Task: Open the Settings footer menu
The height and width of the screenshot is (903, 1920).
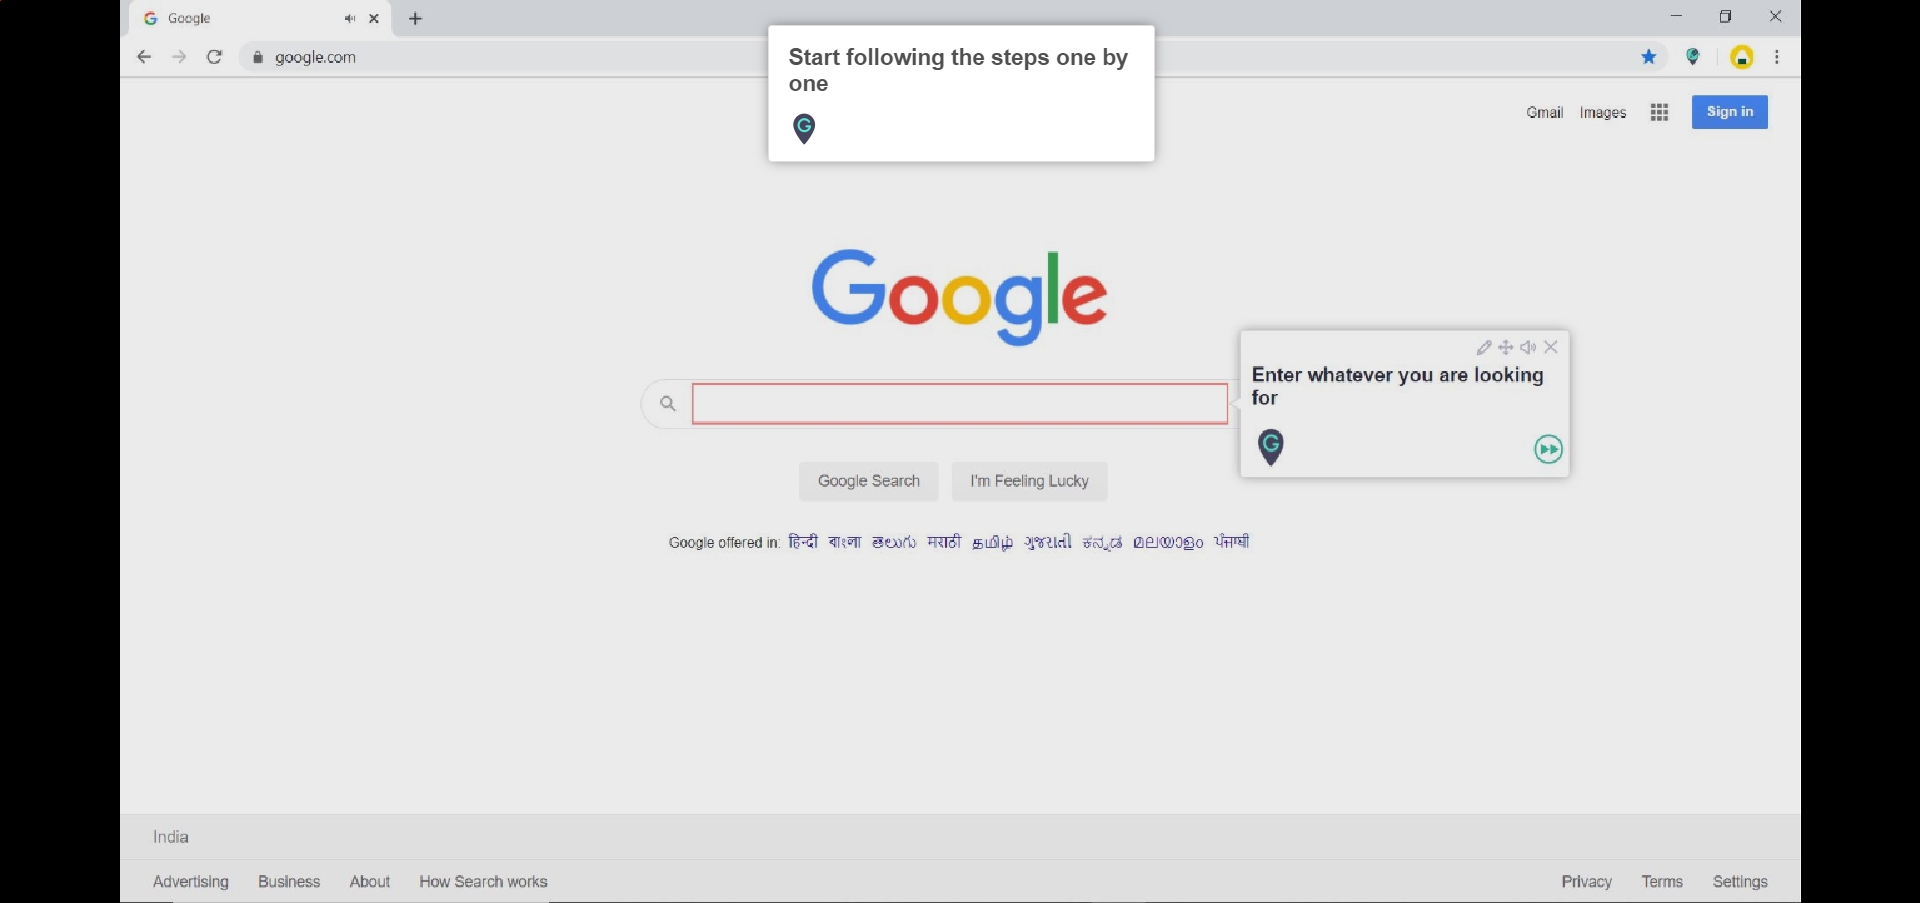Action: click(x=1741, y=882)
